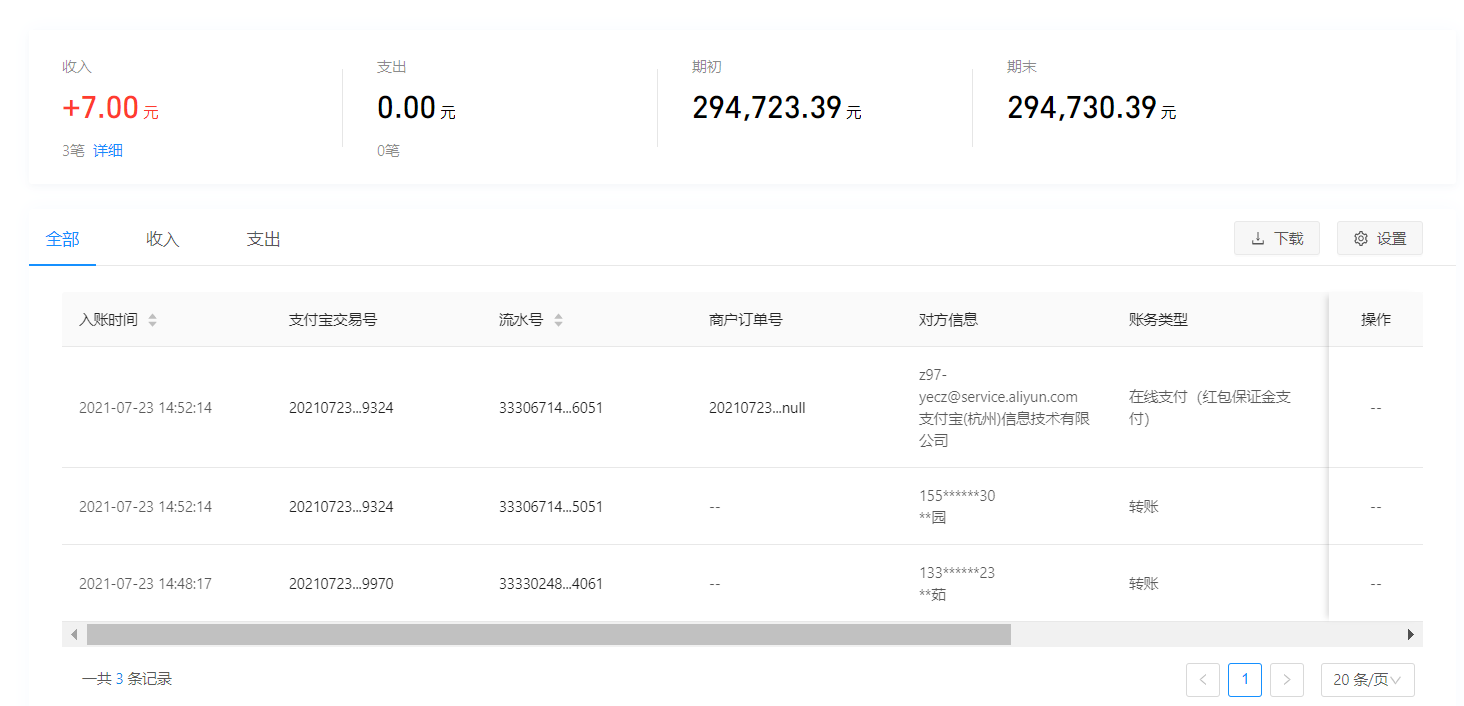Go to previous page with left chevron

(1202, 680)
